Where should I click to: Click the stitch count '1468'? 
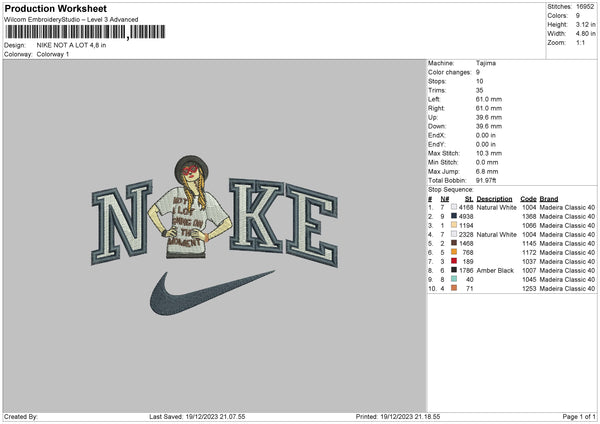click(466, 243)
